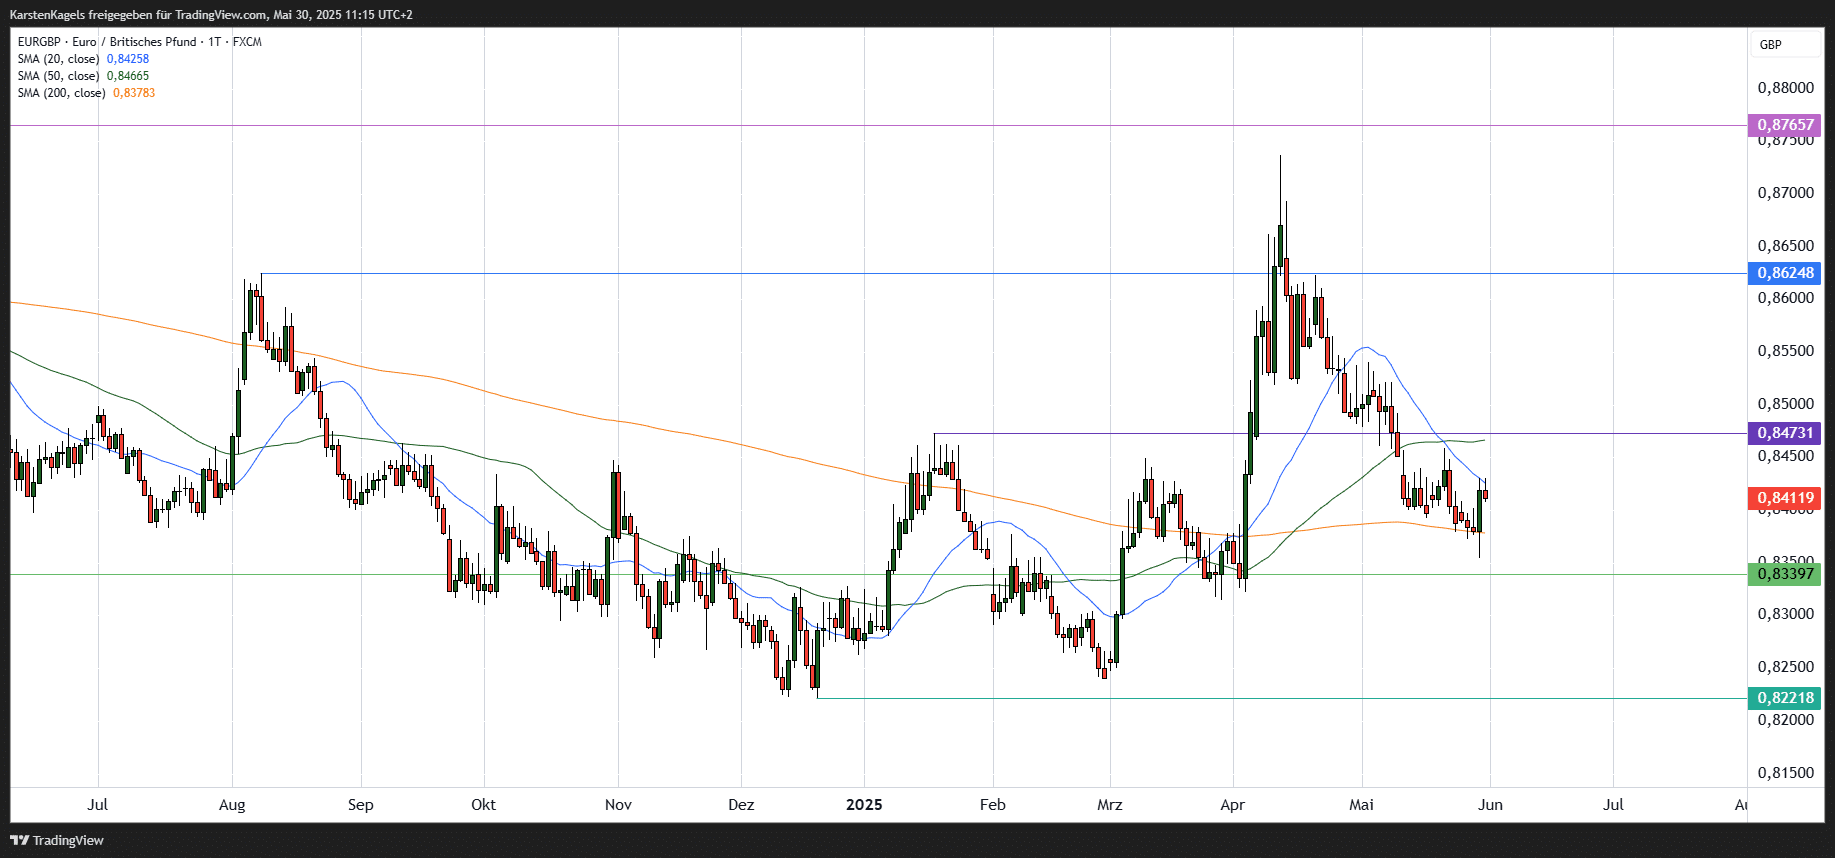Click the Nov label on time axis
This screenshot has width=1835, height=858.
pyautogui.click(x=619, y=805)
